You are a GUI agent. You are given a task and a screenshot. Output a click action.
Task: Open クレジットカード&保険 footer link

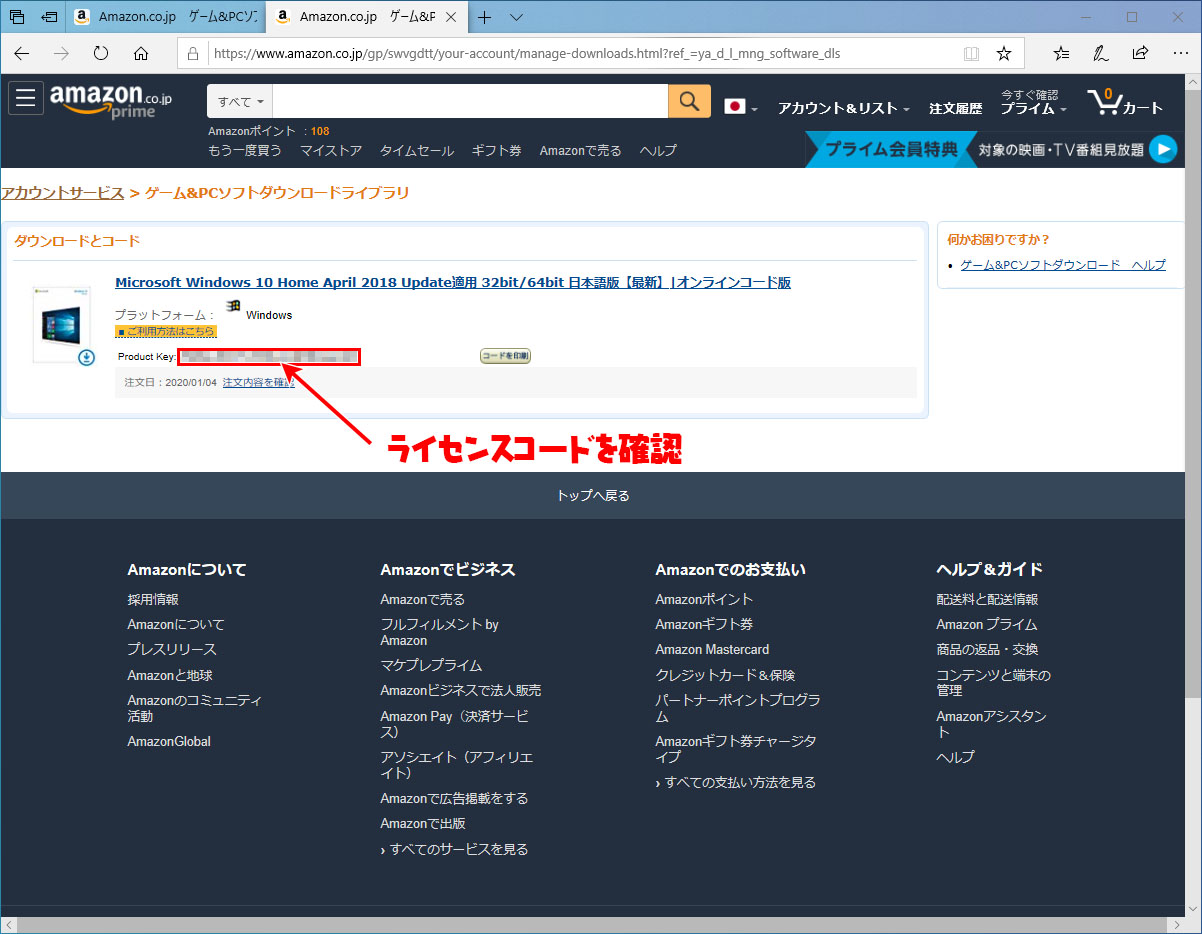point(725,675)
